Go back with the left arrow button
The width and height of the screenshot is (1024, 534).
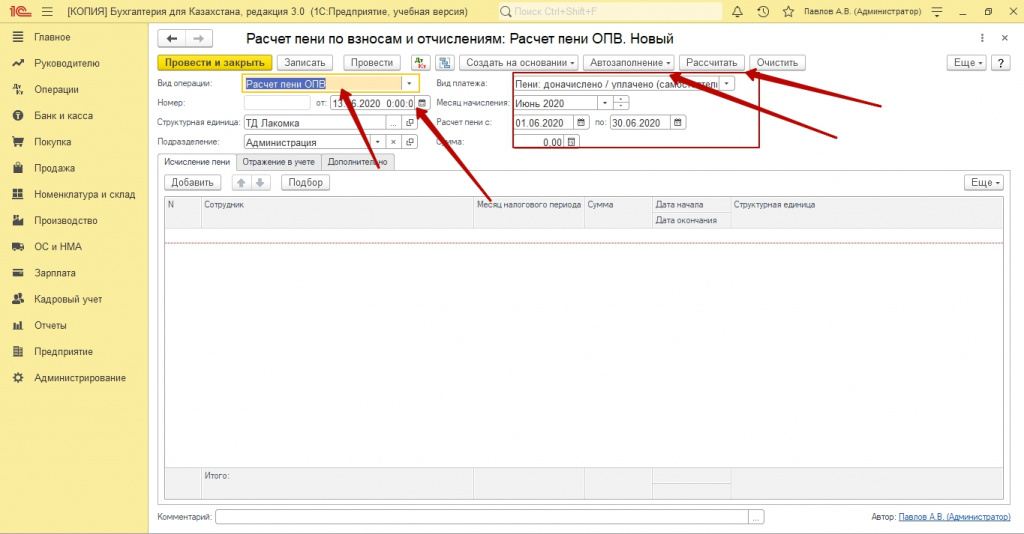pyautogui.click(x=172, y=39)
